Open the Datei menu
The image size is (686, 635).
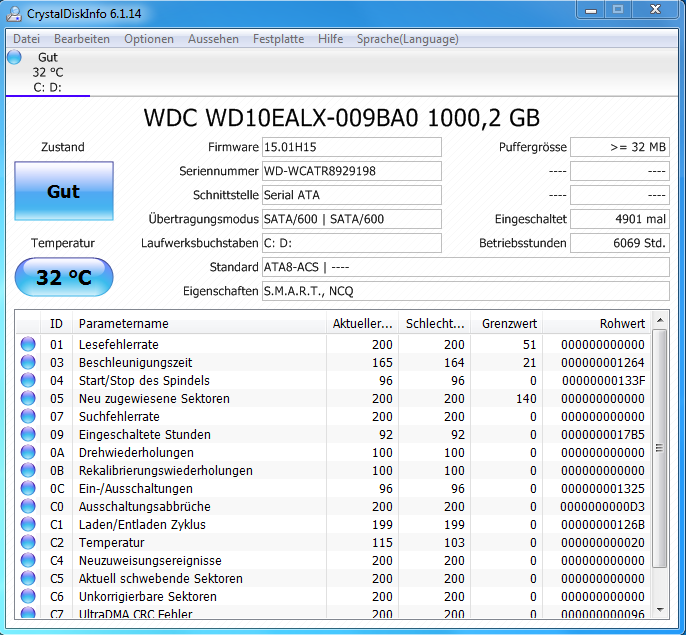point(26,39)
